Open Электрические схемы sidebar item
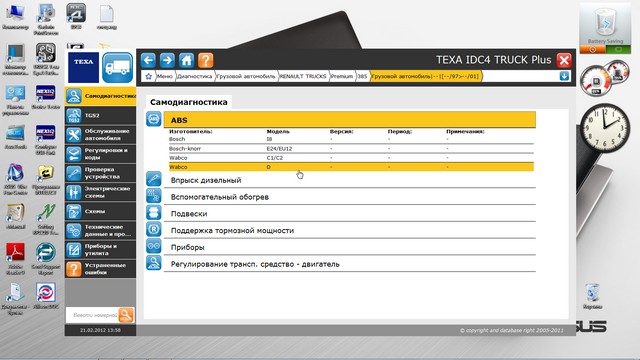The image size is (640, 360). pyautogui.click(x=100, y=192)
